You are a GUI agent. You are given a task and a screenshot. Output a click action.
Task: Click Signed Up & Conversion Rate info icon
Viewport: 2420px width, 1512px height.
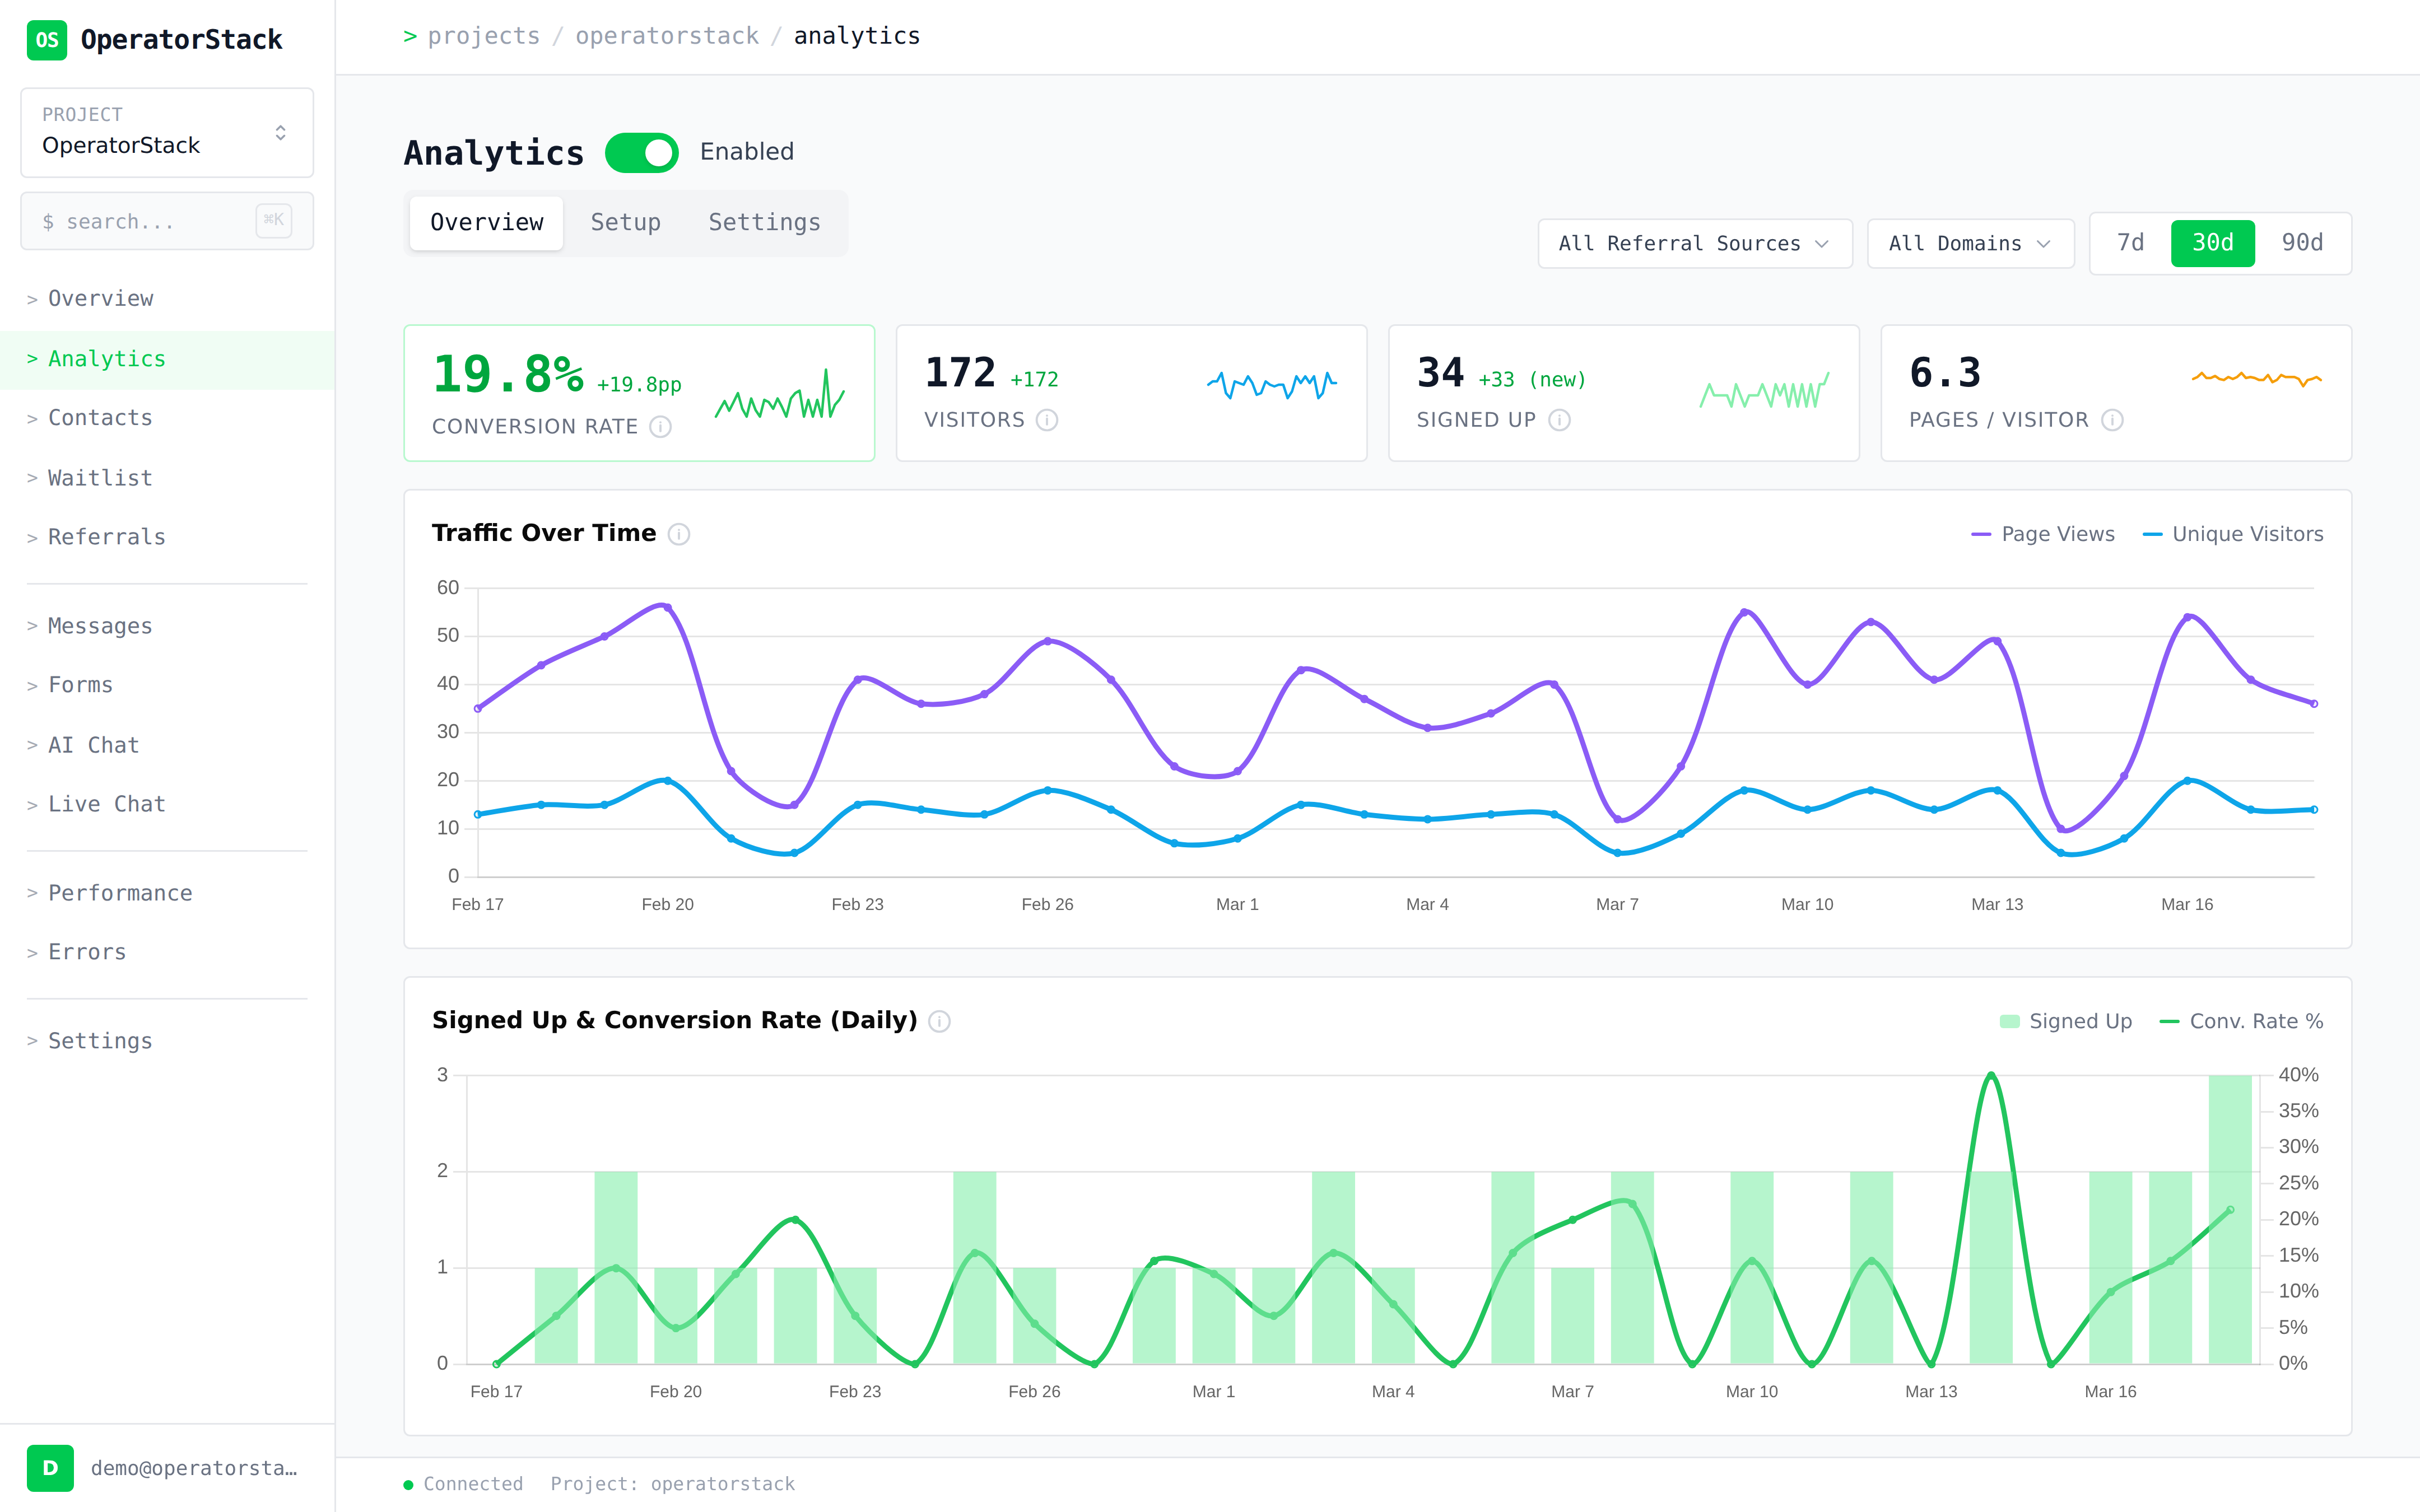coord(939,1021)
